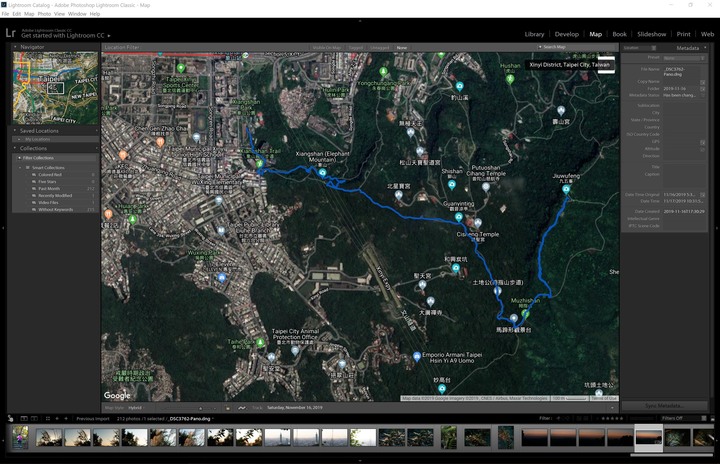Open the Map Style Hybrid dropdown
720x464 pixels.
[x=137, y=407]
